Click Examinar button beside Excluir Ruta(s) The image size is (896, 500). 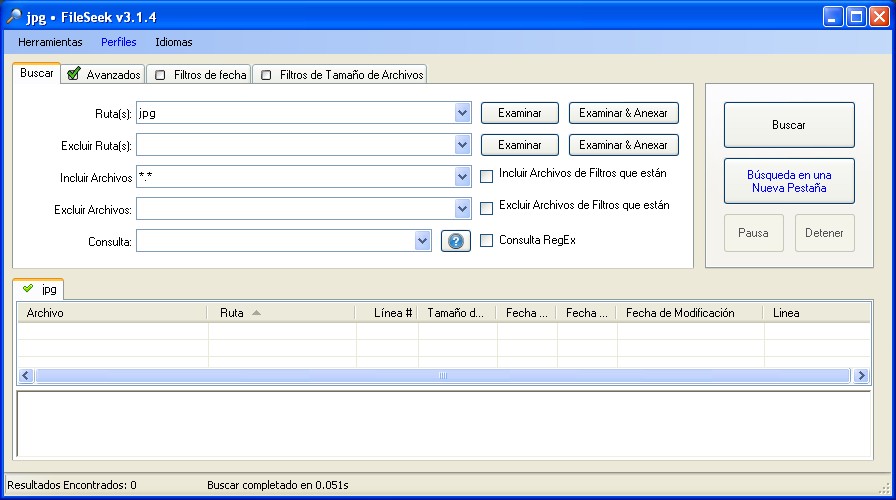519,145
